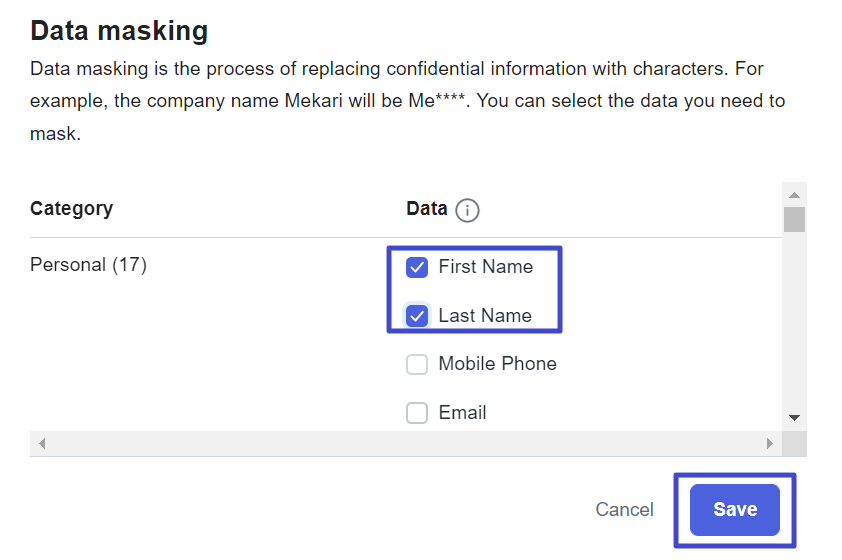Click the vertical scrollbar down arrow

click(x=795, y=417)
